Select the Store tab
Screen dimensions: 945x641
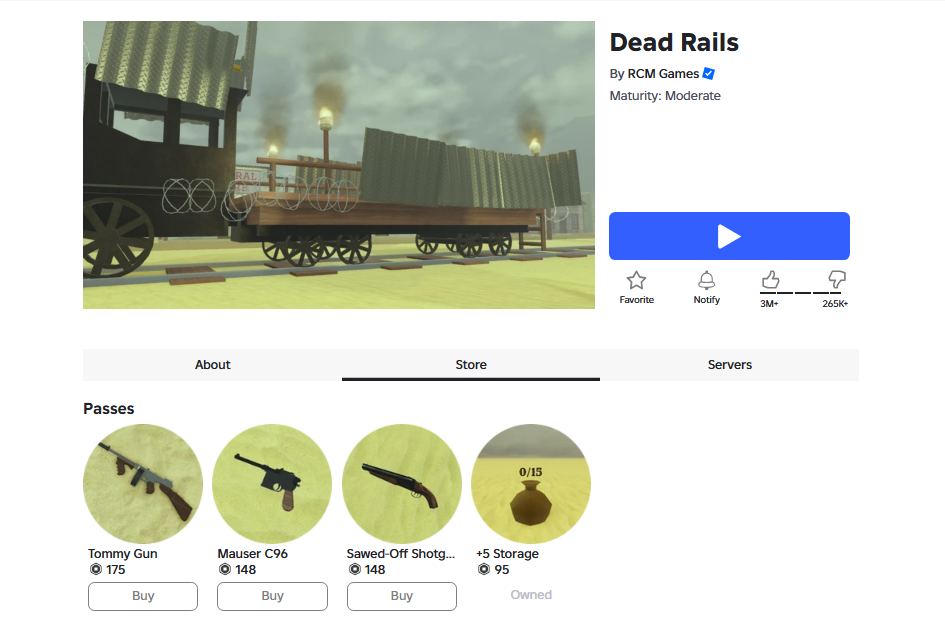pyautogui.click(x=471, y=364)
